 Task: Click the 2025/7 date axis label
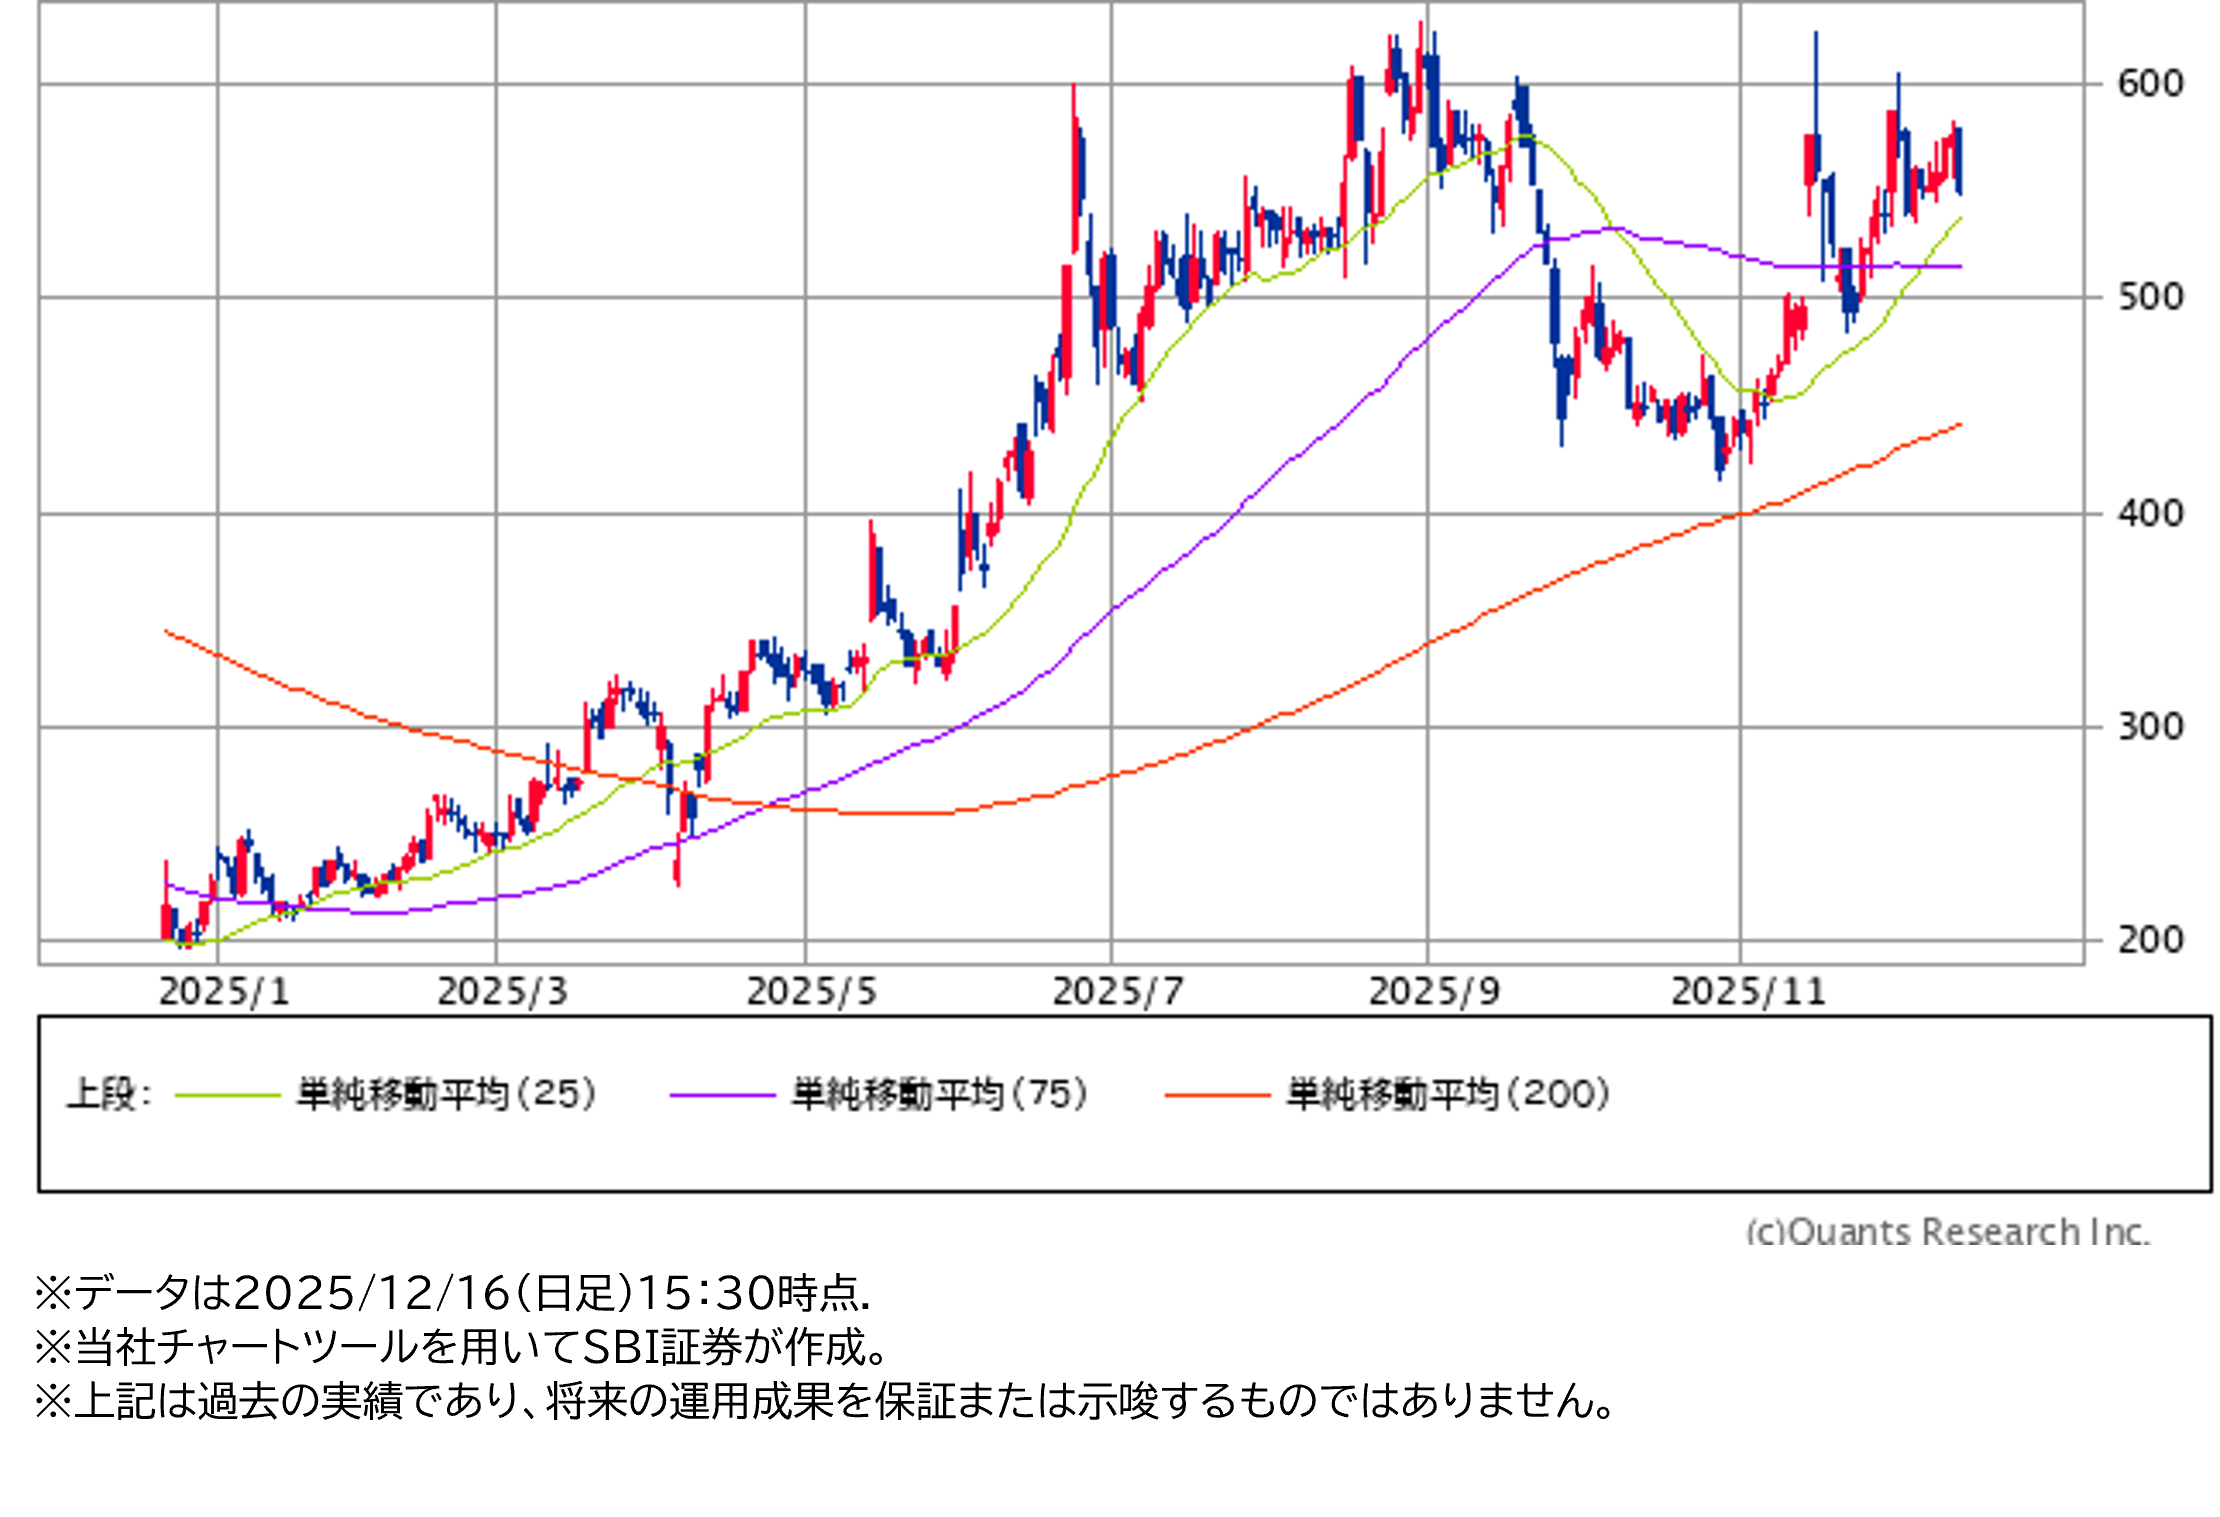pyautogui.click(x=1117, y=992)
